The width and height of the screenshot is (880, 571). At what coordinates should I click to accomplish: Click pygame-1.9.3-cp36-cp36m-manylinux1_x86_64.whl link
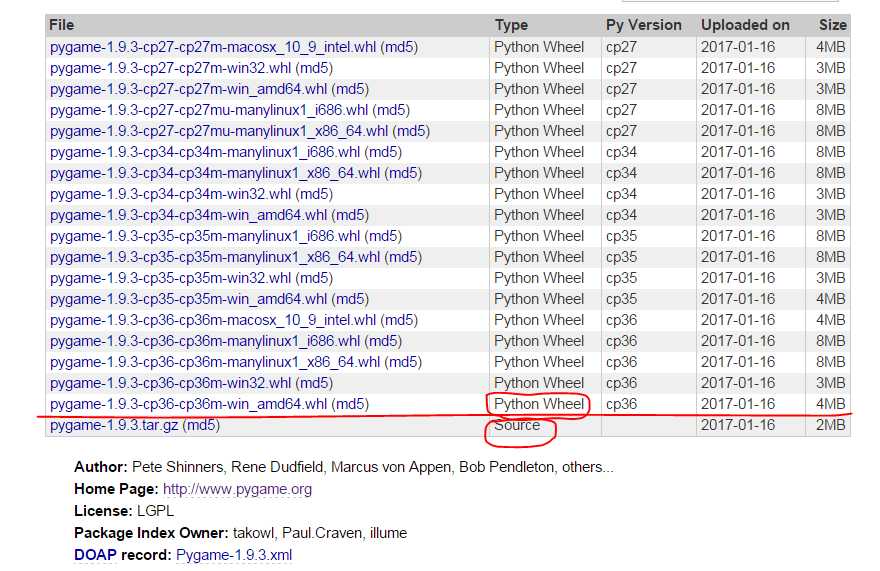pos(215,362)
